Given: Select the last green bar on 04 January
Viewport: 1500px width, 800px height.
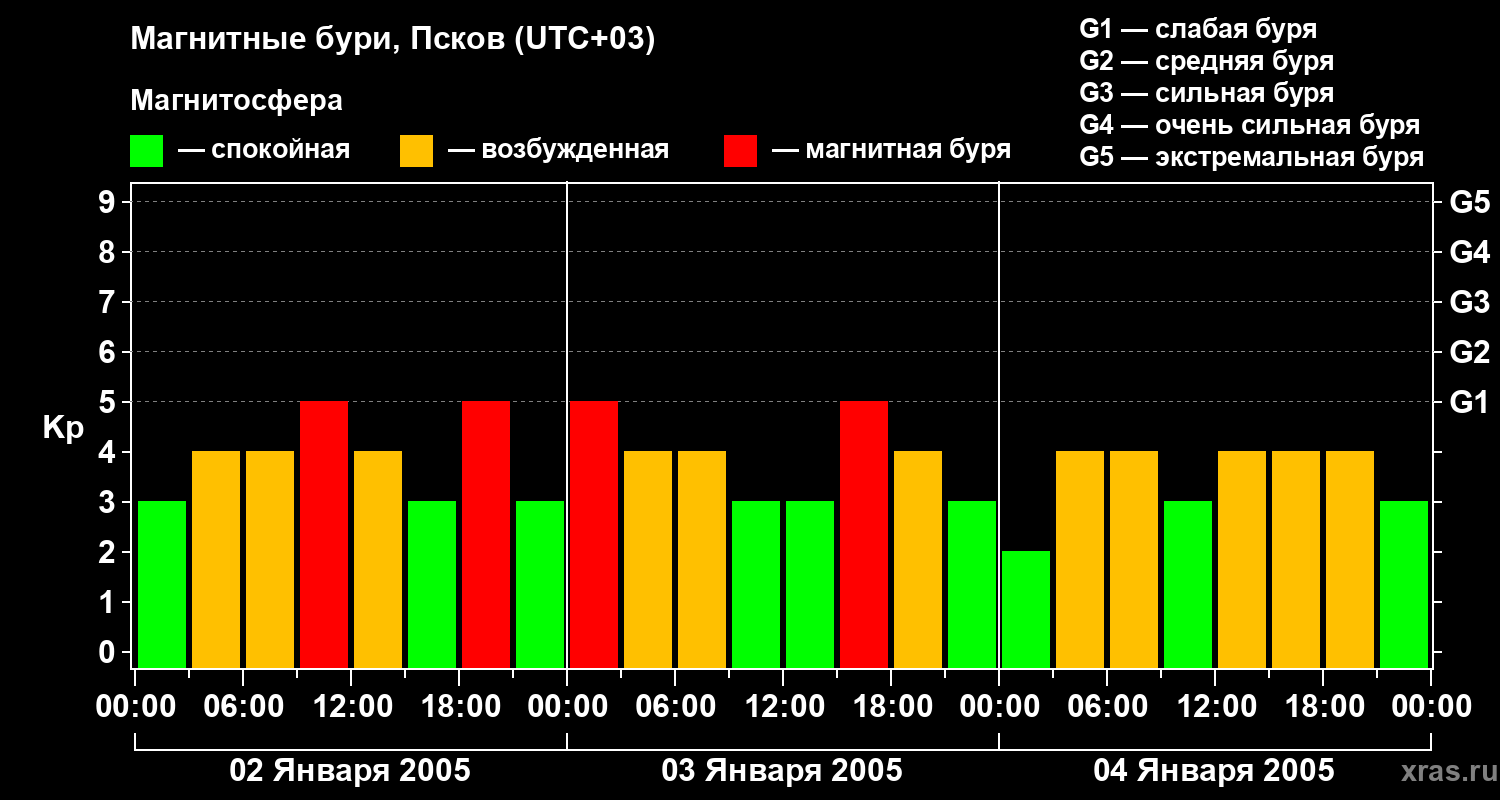Looking at the screenshot, I should point(1404,584).
